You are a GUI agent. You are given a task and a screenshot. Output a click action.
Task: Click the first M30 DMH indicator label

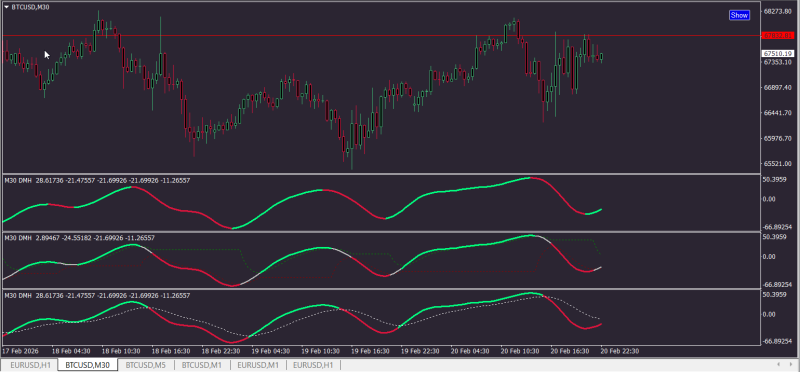point(97,180)
